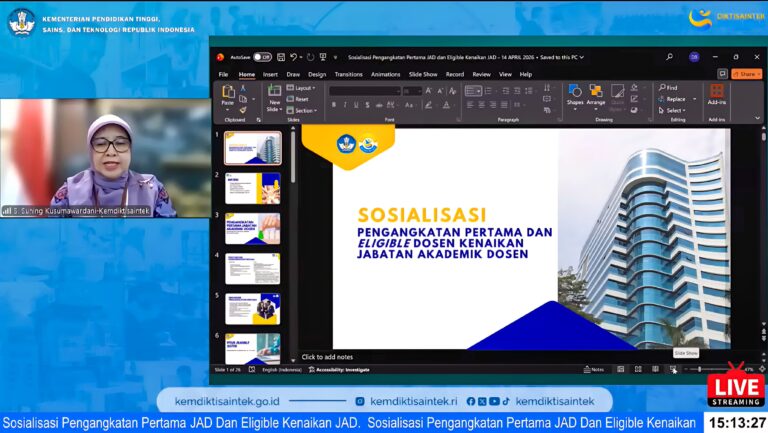Open the Slide Show tab
This screenshot has width=768, height=433.
point(423,74)
